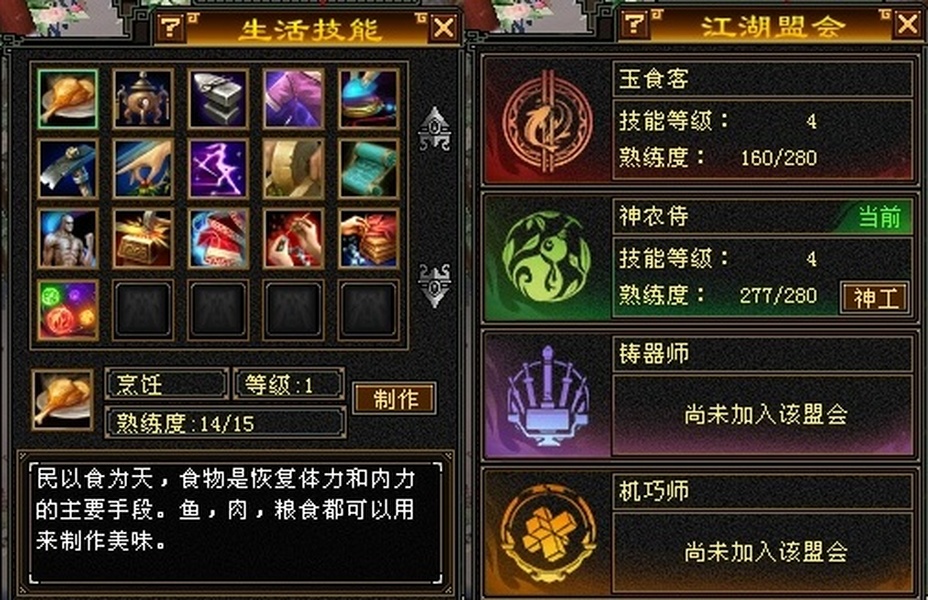Select the muscular man skill icon
Screen dimensions: 928x600
pyautogui.click(x=67, y=239)
